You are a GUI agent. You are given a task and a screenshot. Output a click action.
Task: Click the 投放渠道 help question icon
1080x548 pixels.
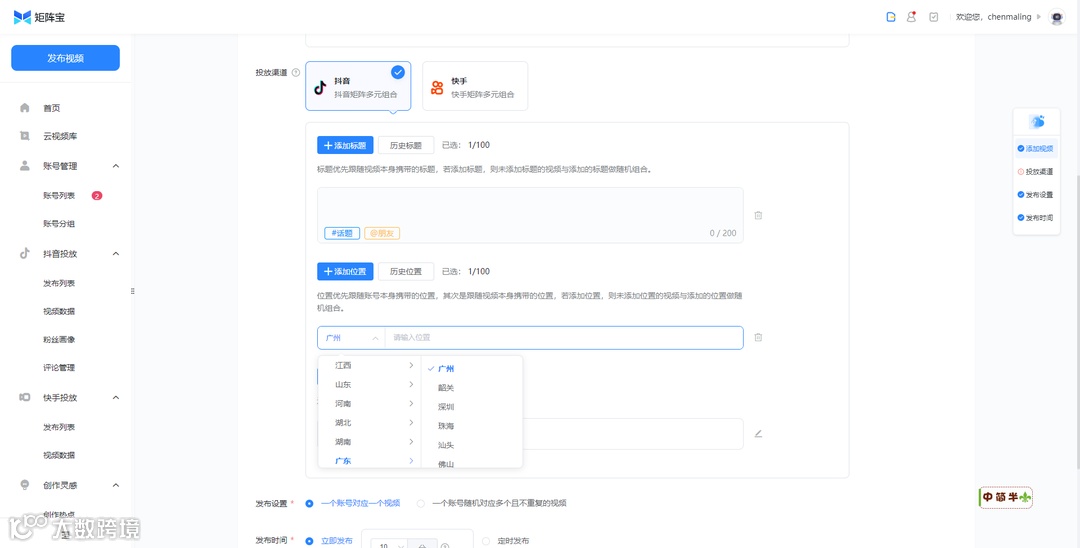point(296,72)
